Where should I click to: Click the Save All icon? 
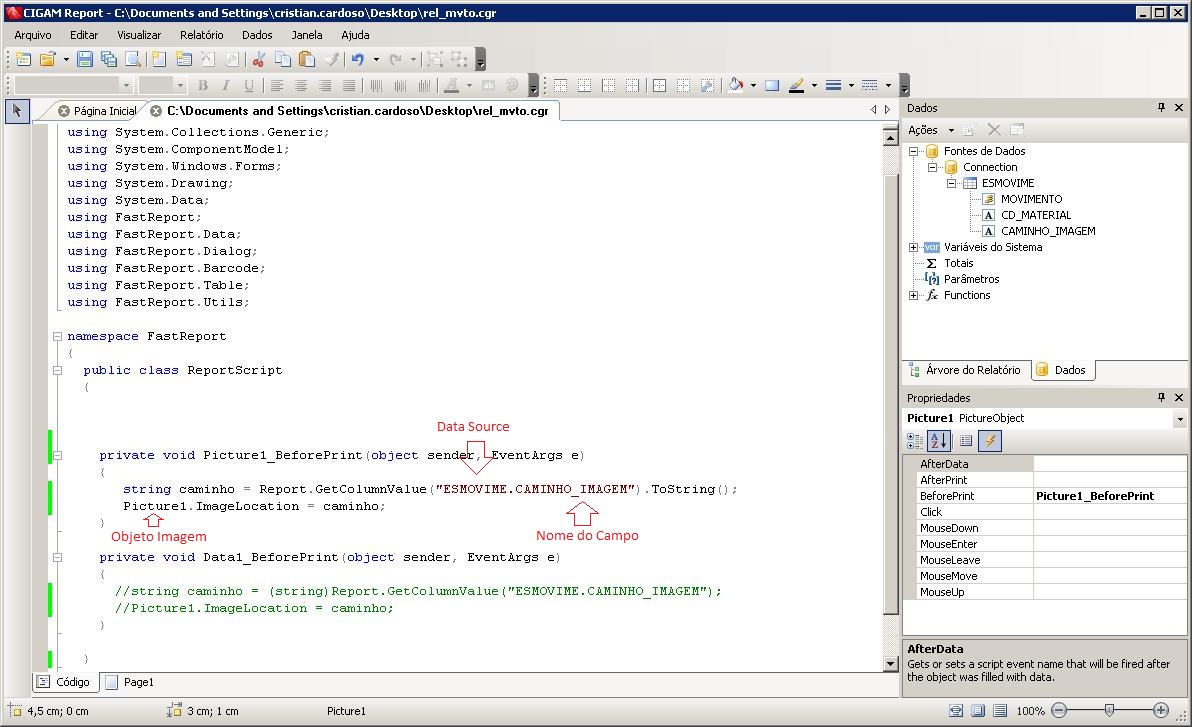(109, 59)
